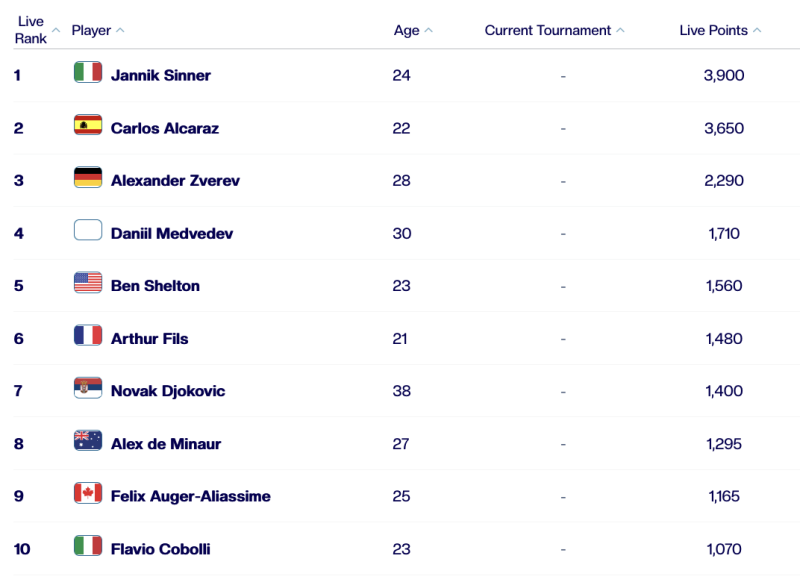Click the Canadian flag beside Felix Auger-Aliassime

(x=88, y=494)
